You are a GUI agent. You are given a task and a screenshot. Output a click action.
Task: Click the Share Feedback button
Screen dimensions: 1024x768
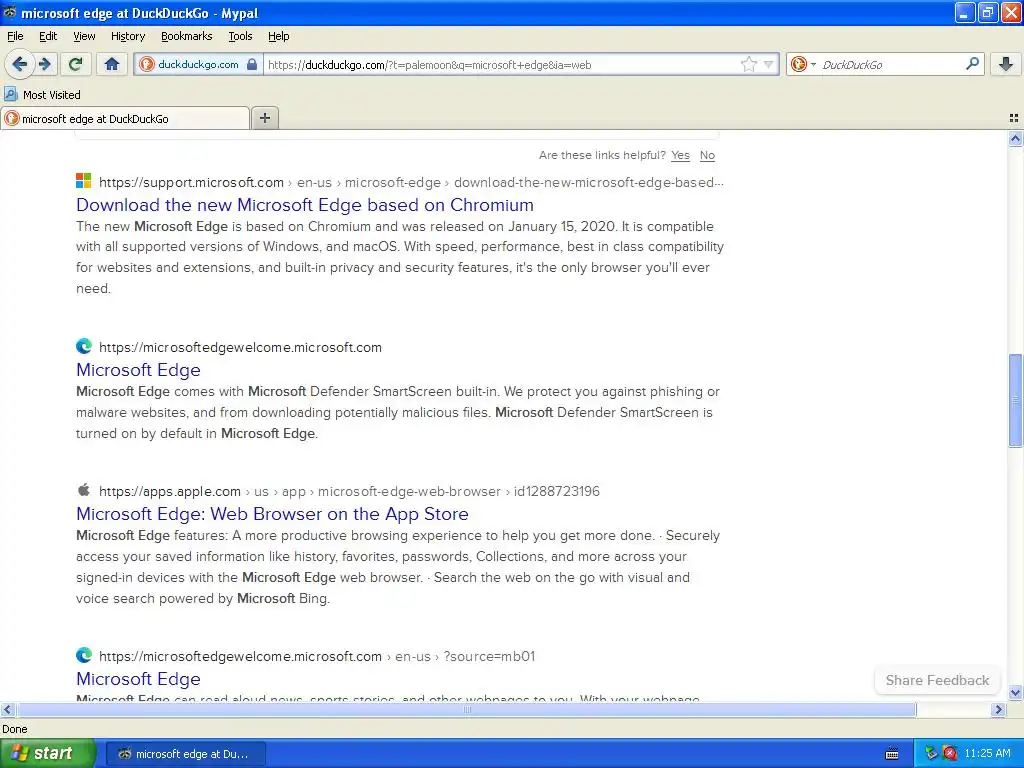(x=937, y=680)
